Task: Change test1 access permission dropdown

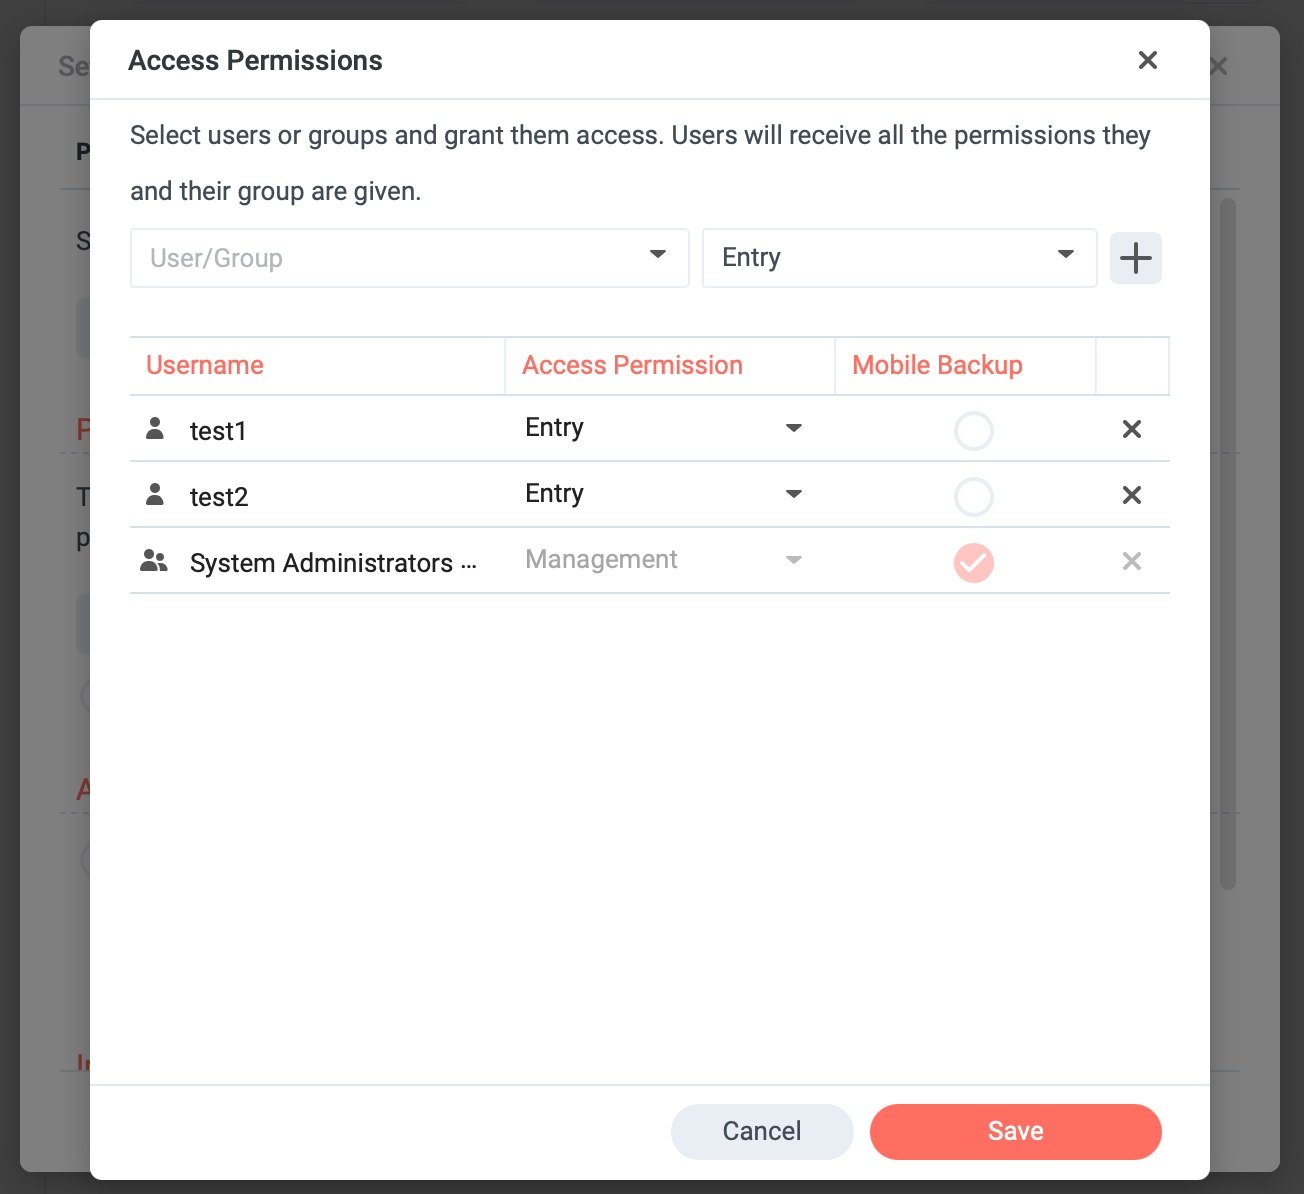Action: (664, 428)
